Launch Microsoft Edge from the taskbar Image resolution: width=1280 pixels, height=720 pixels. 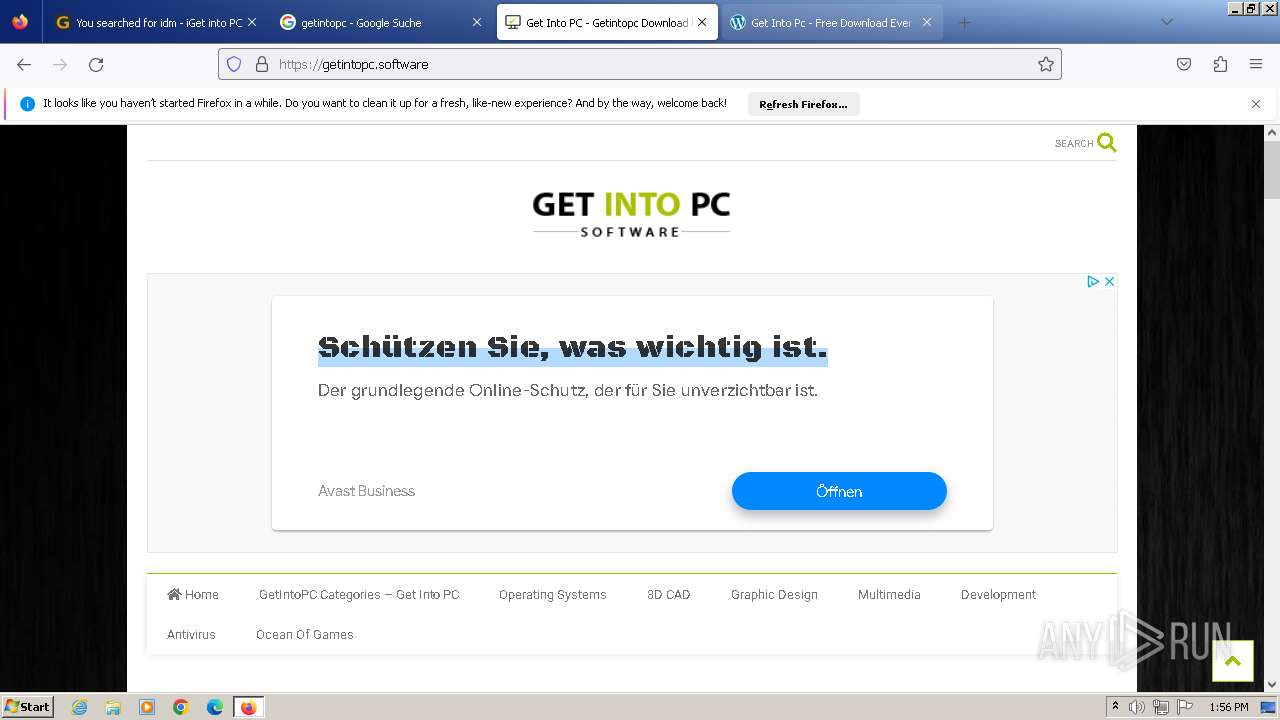[215, 707]
